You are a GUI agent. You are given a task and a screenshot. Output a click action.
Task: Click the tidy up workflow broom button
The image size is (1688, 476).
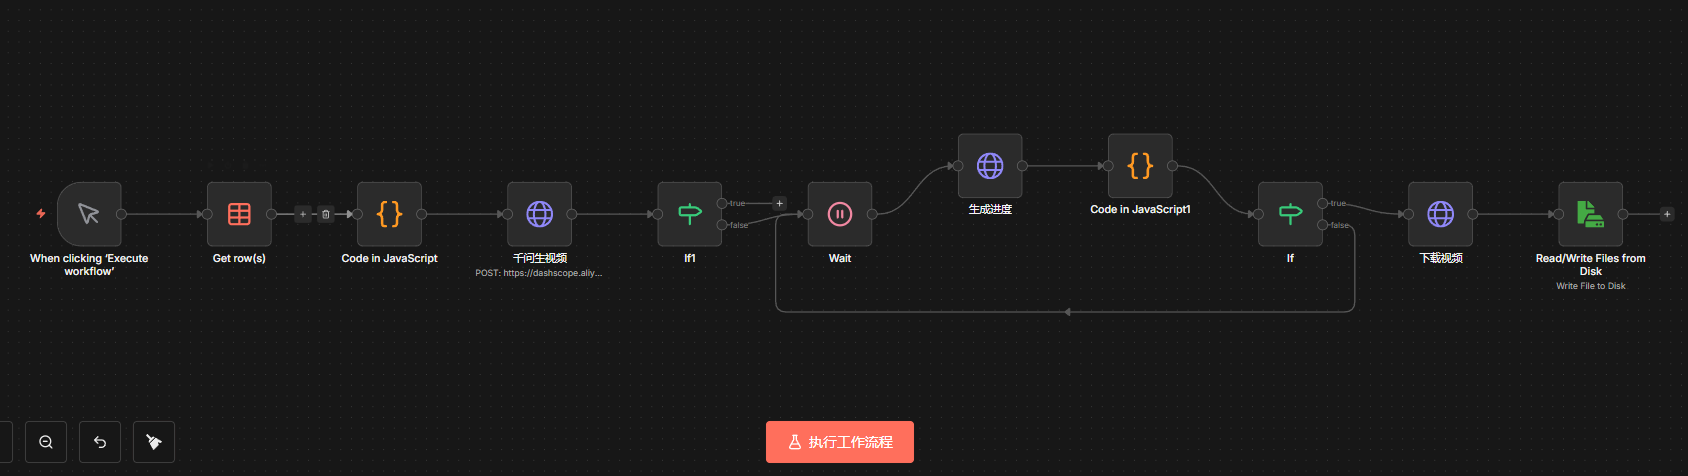(154, 442)
